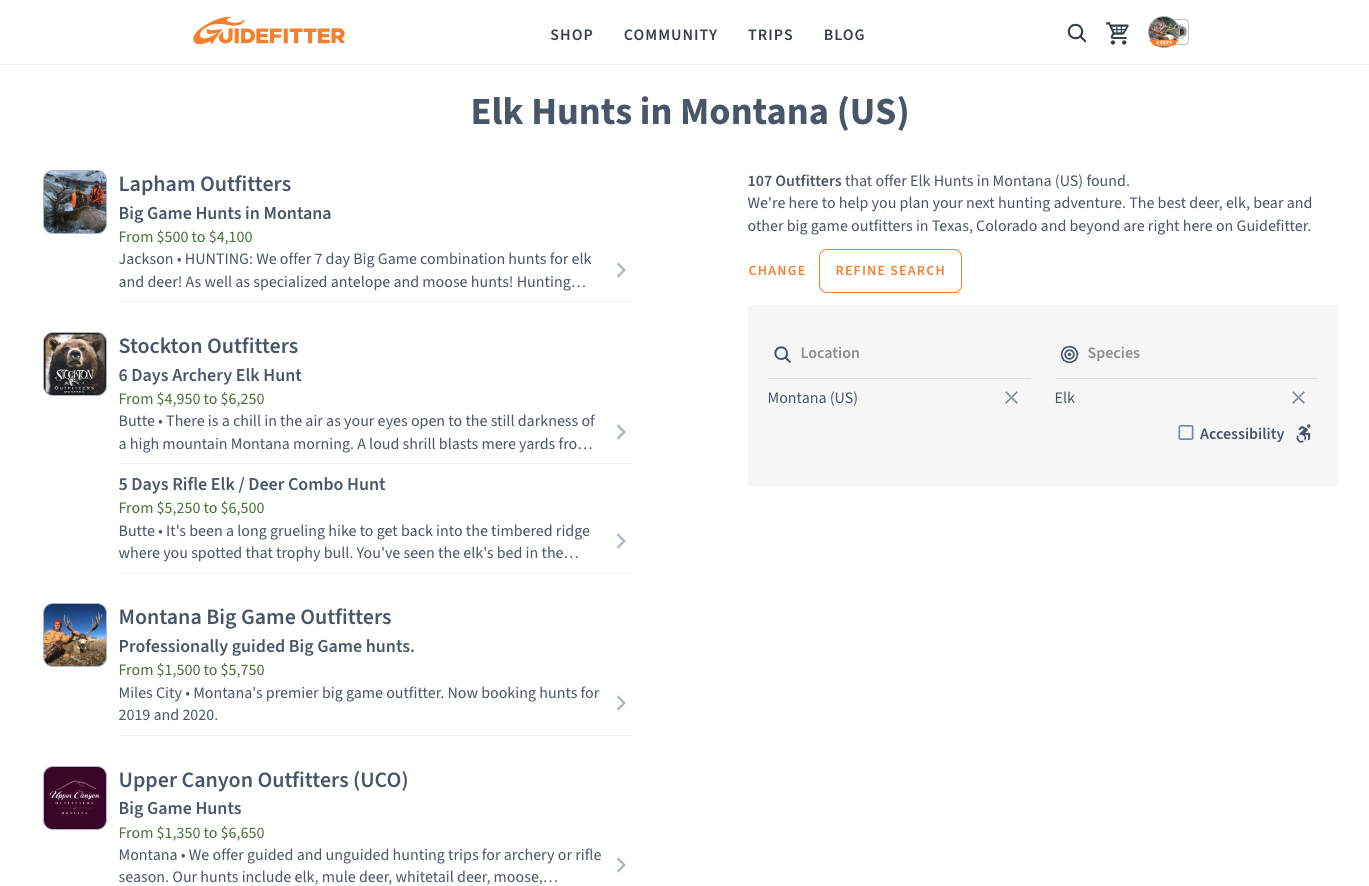Remove the Elk species filter

point(1298,397)
